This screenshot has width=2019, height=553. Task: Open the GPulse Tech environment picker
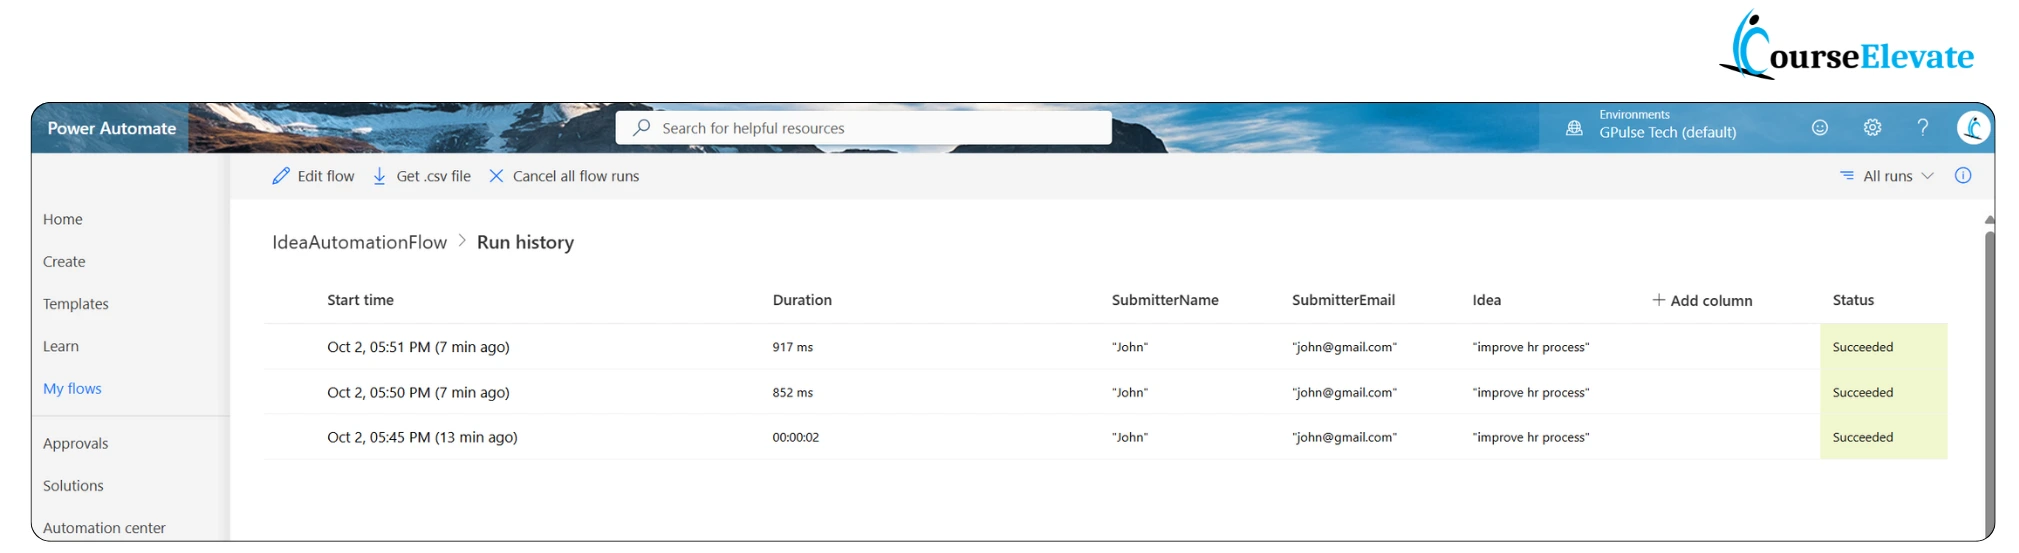coord(1667,132)
